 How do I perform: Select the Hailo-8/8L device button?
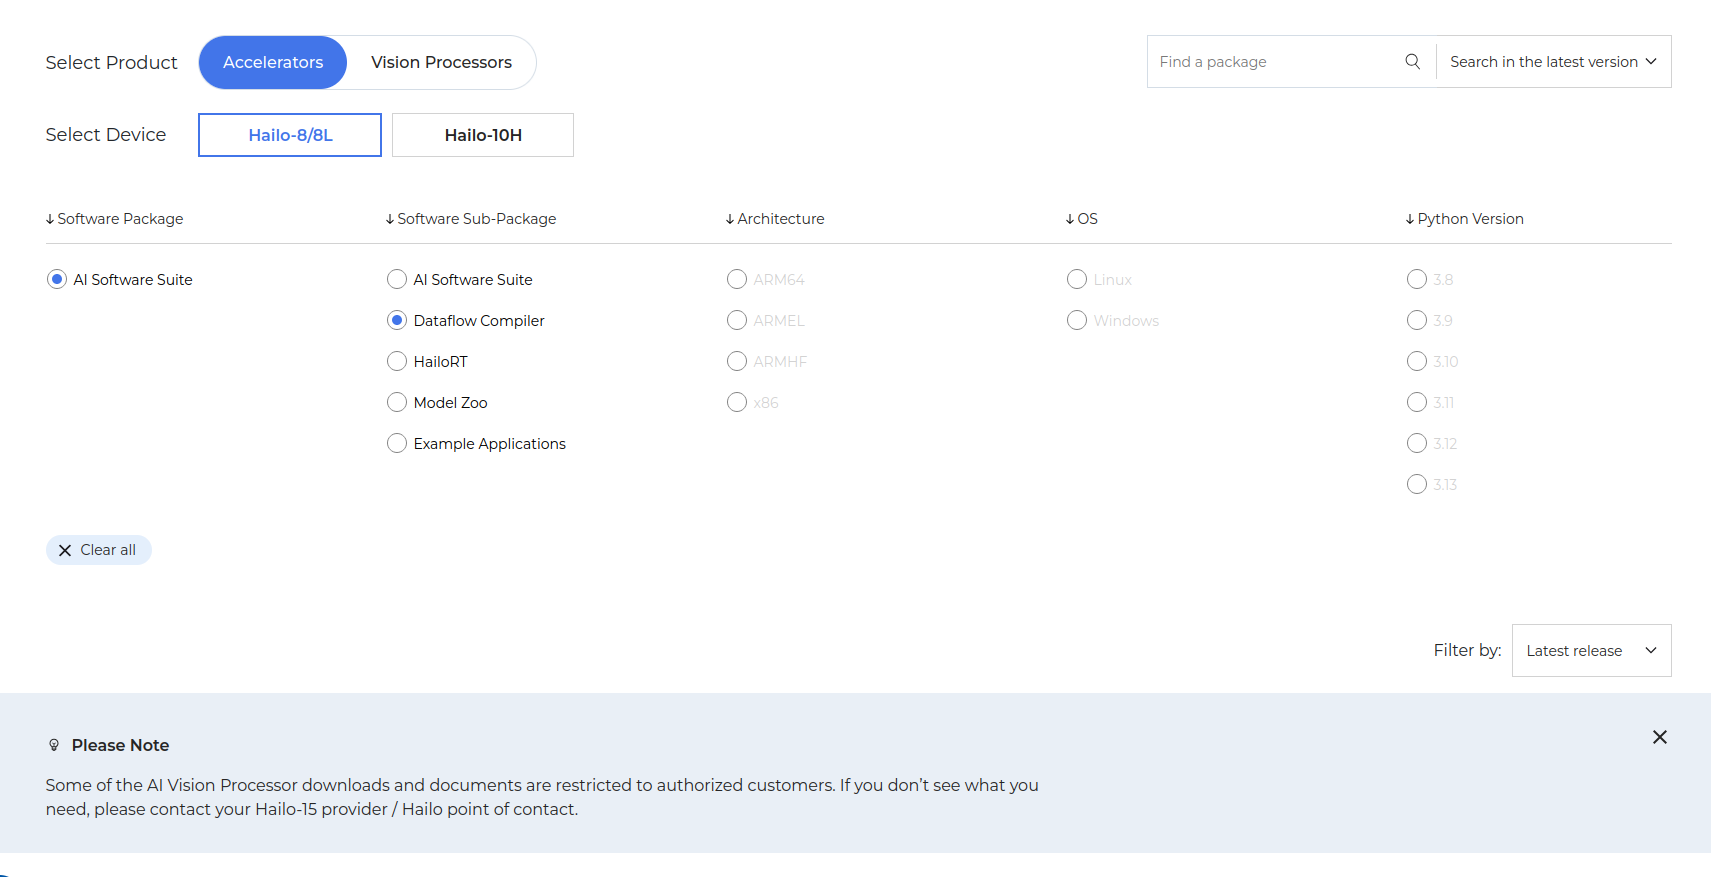(290, 135)
